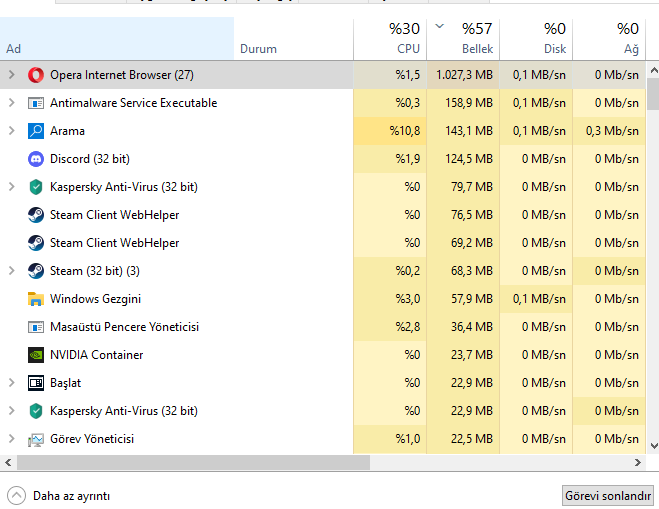Viewport: 659px width, 509px height.
Task: Click the Discord app icon
Action: [36, 159]
